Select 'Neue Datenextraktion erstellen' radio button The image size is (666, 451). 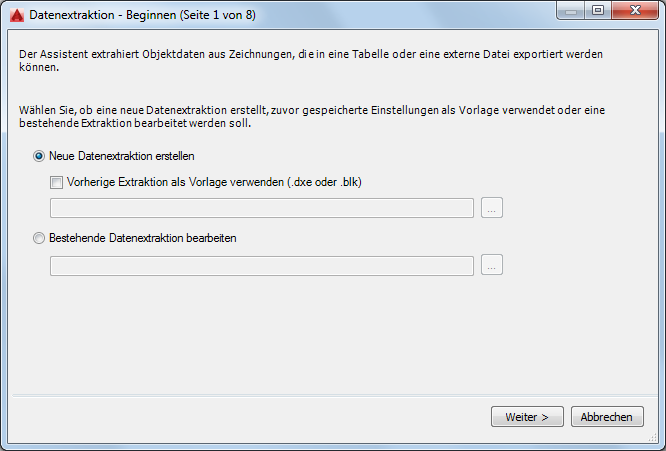coord(40,156)
